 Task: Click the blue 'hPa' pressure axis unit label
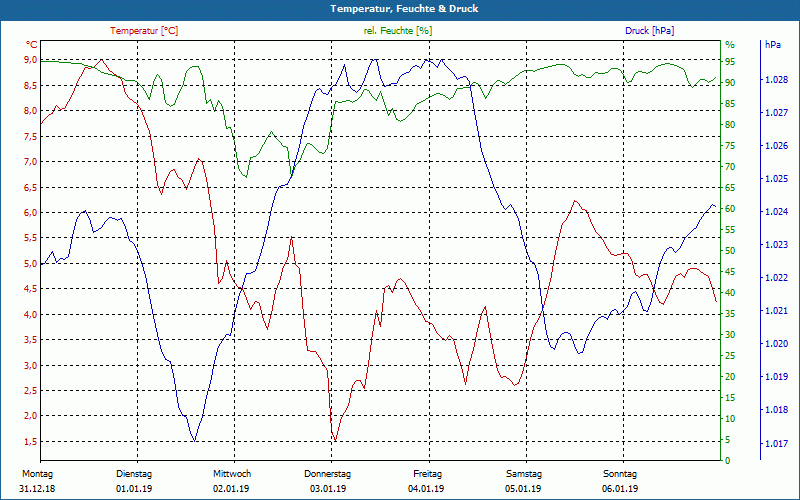(773, 44)
